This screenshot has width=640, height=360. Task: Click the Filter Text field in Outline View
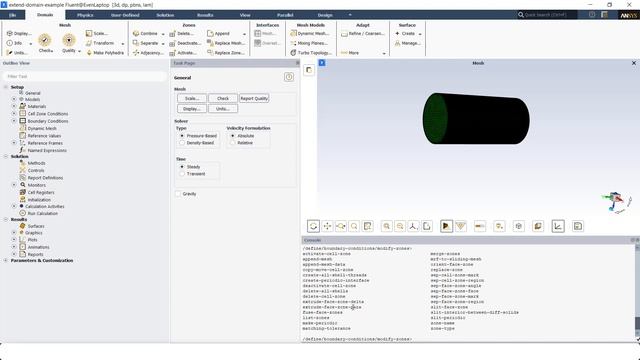84,76
